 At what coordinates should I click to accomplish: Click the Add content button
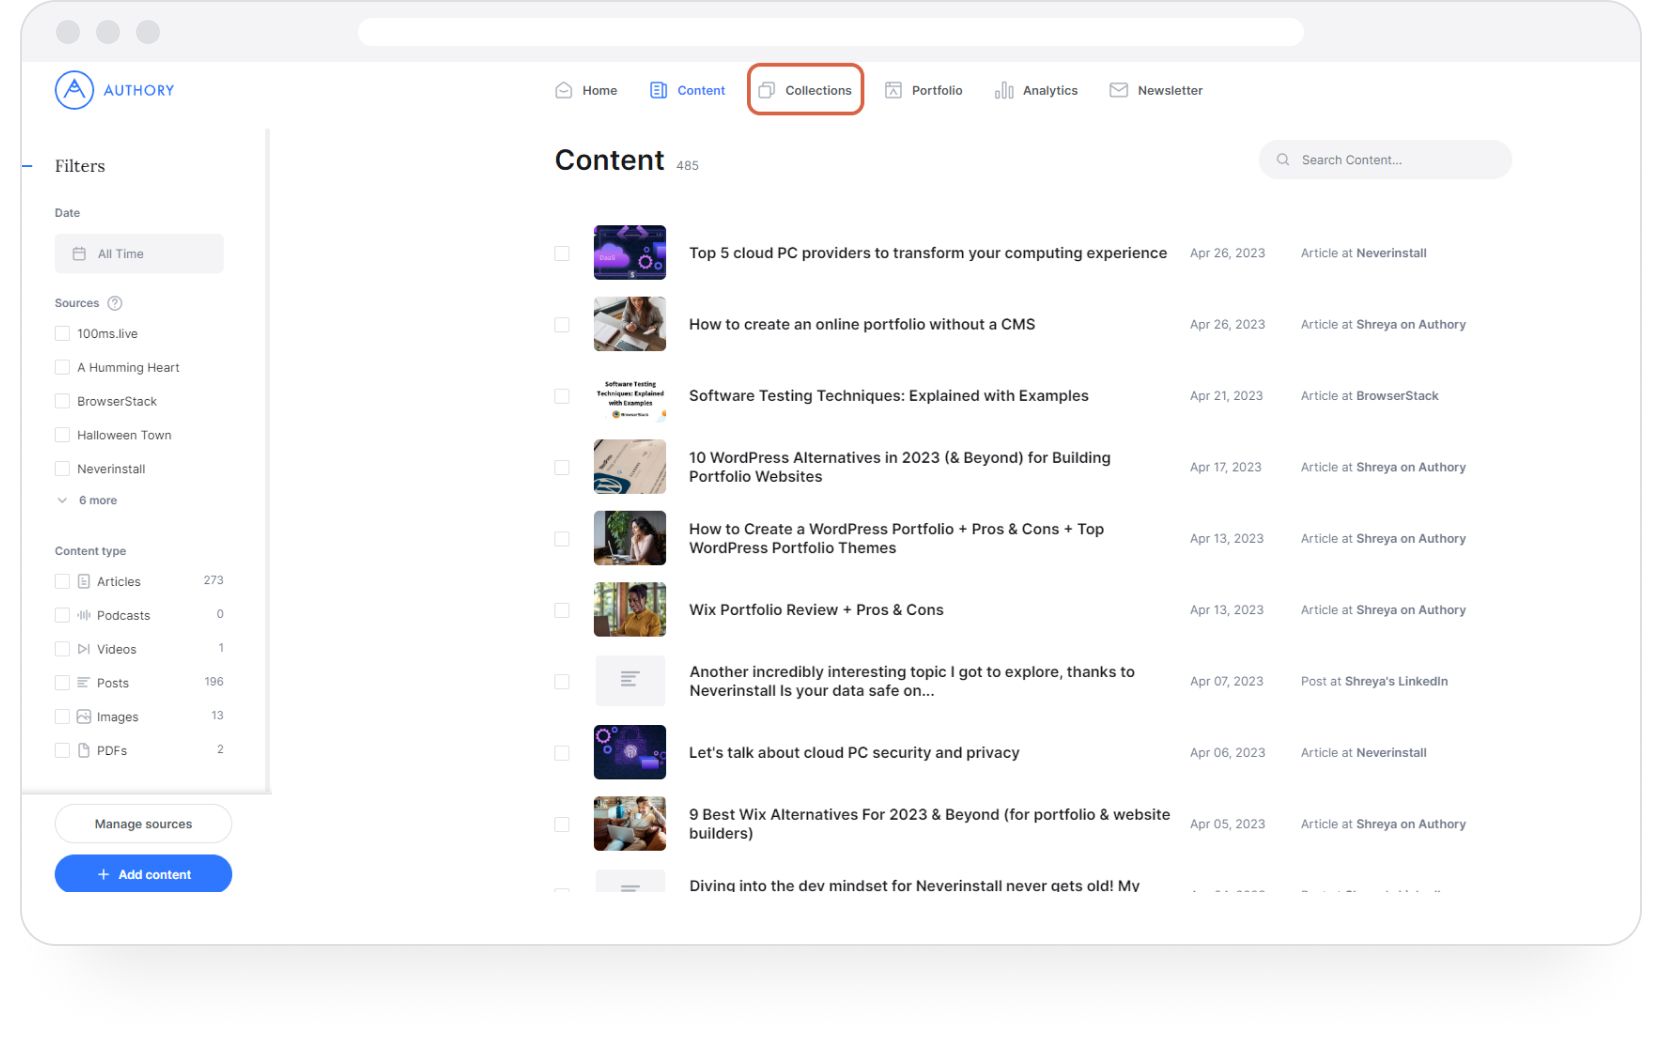click(x=143, y=874)
